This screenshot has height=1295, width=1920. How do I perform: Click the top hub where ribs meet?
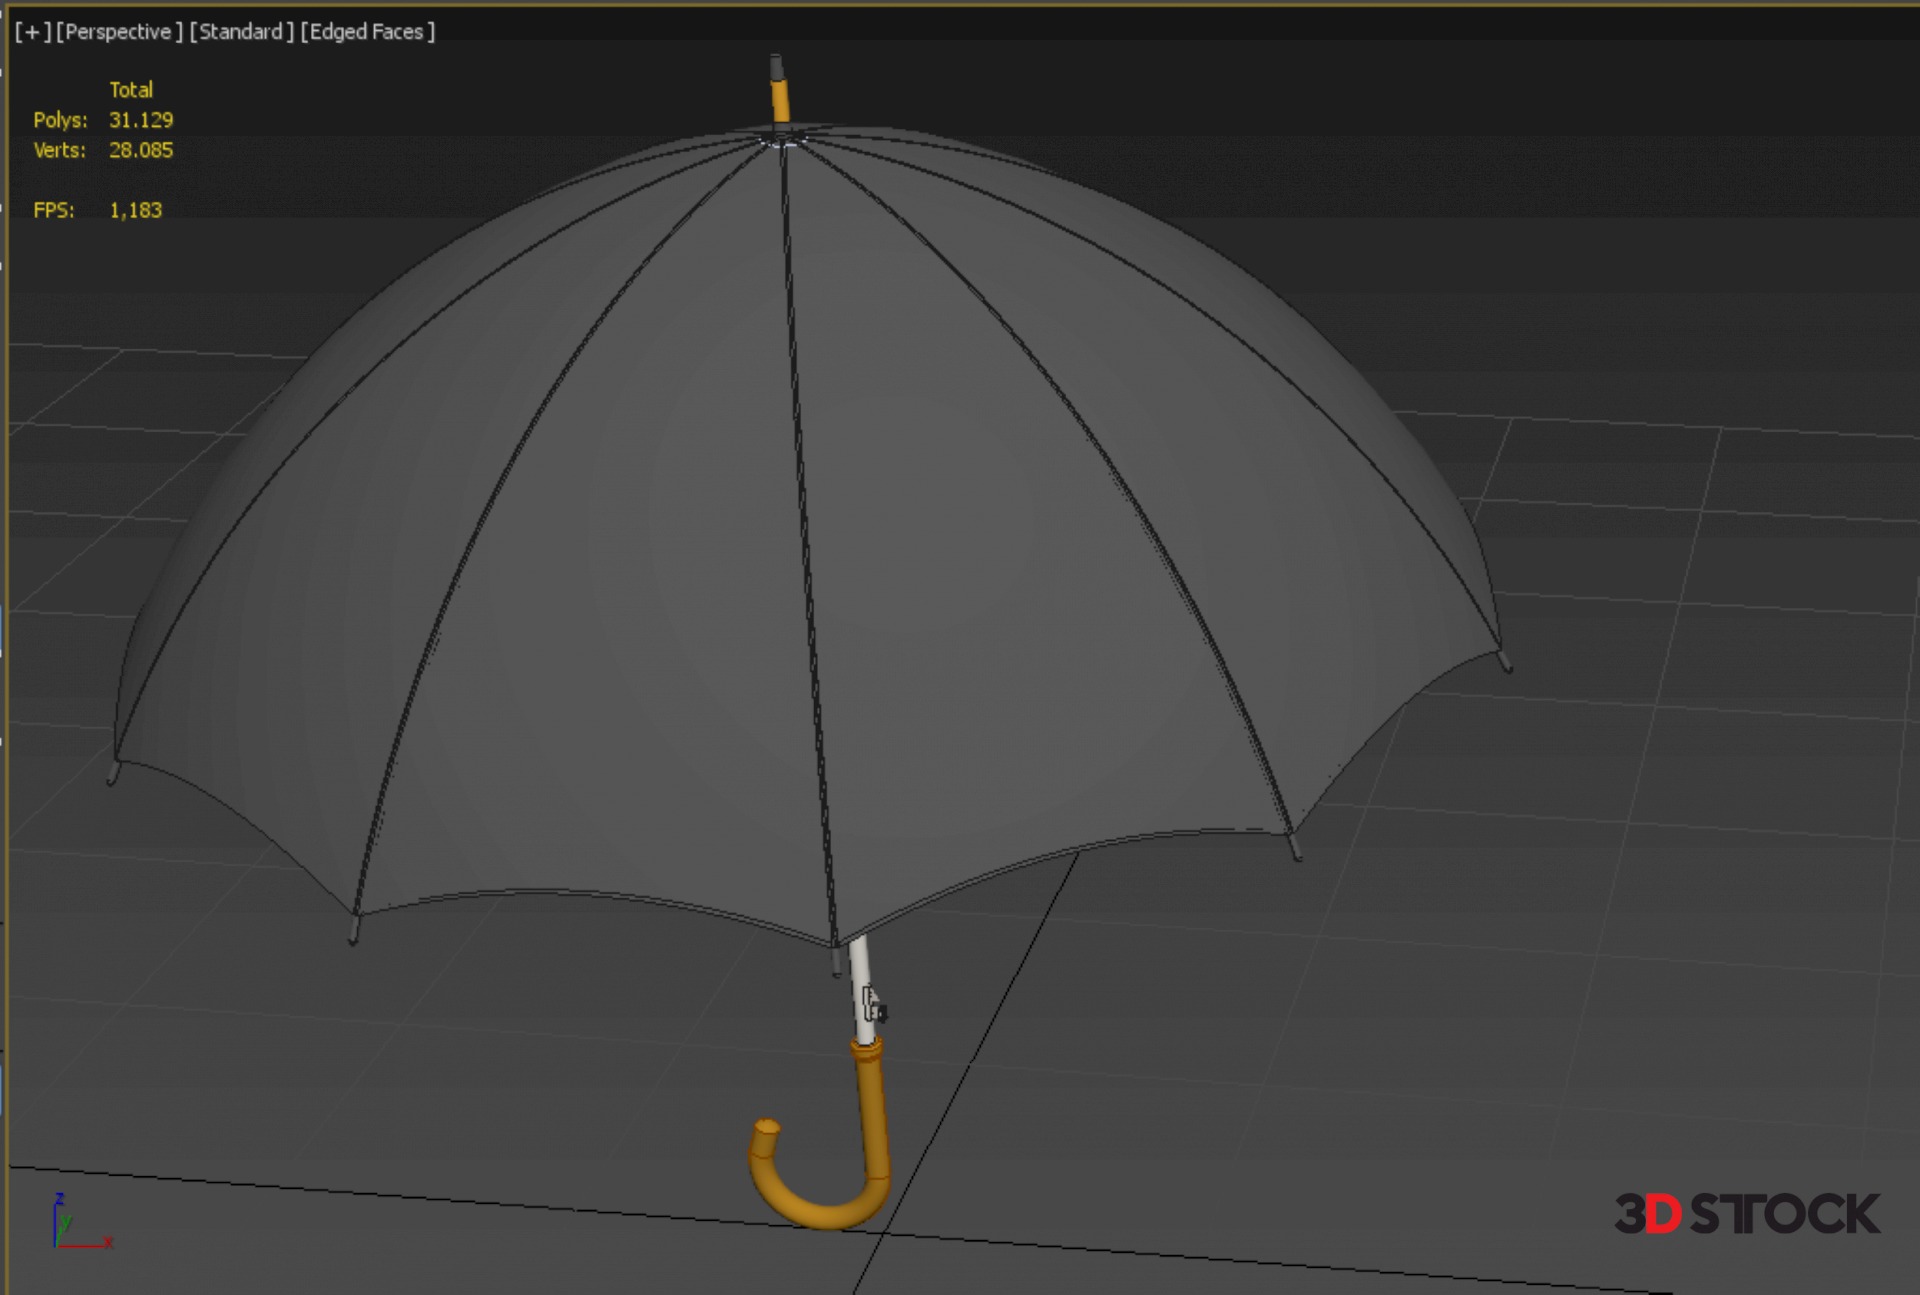[783, 140]
